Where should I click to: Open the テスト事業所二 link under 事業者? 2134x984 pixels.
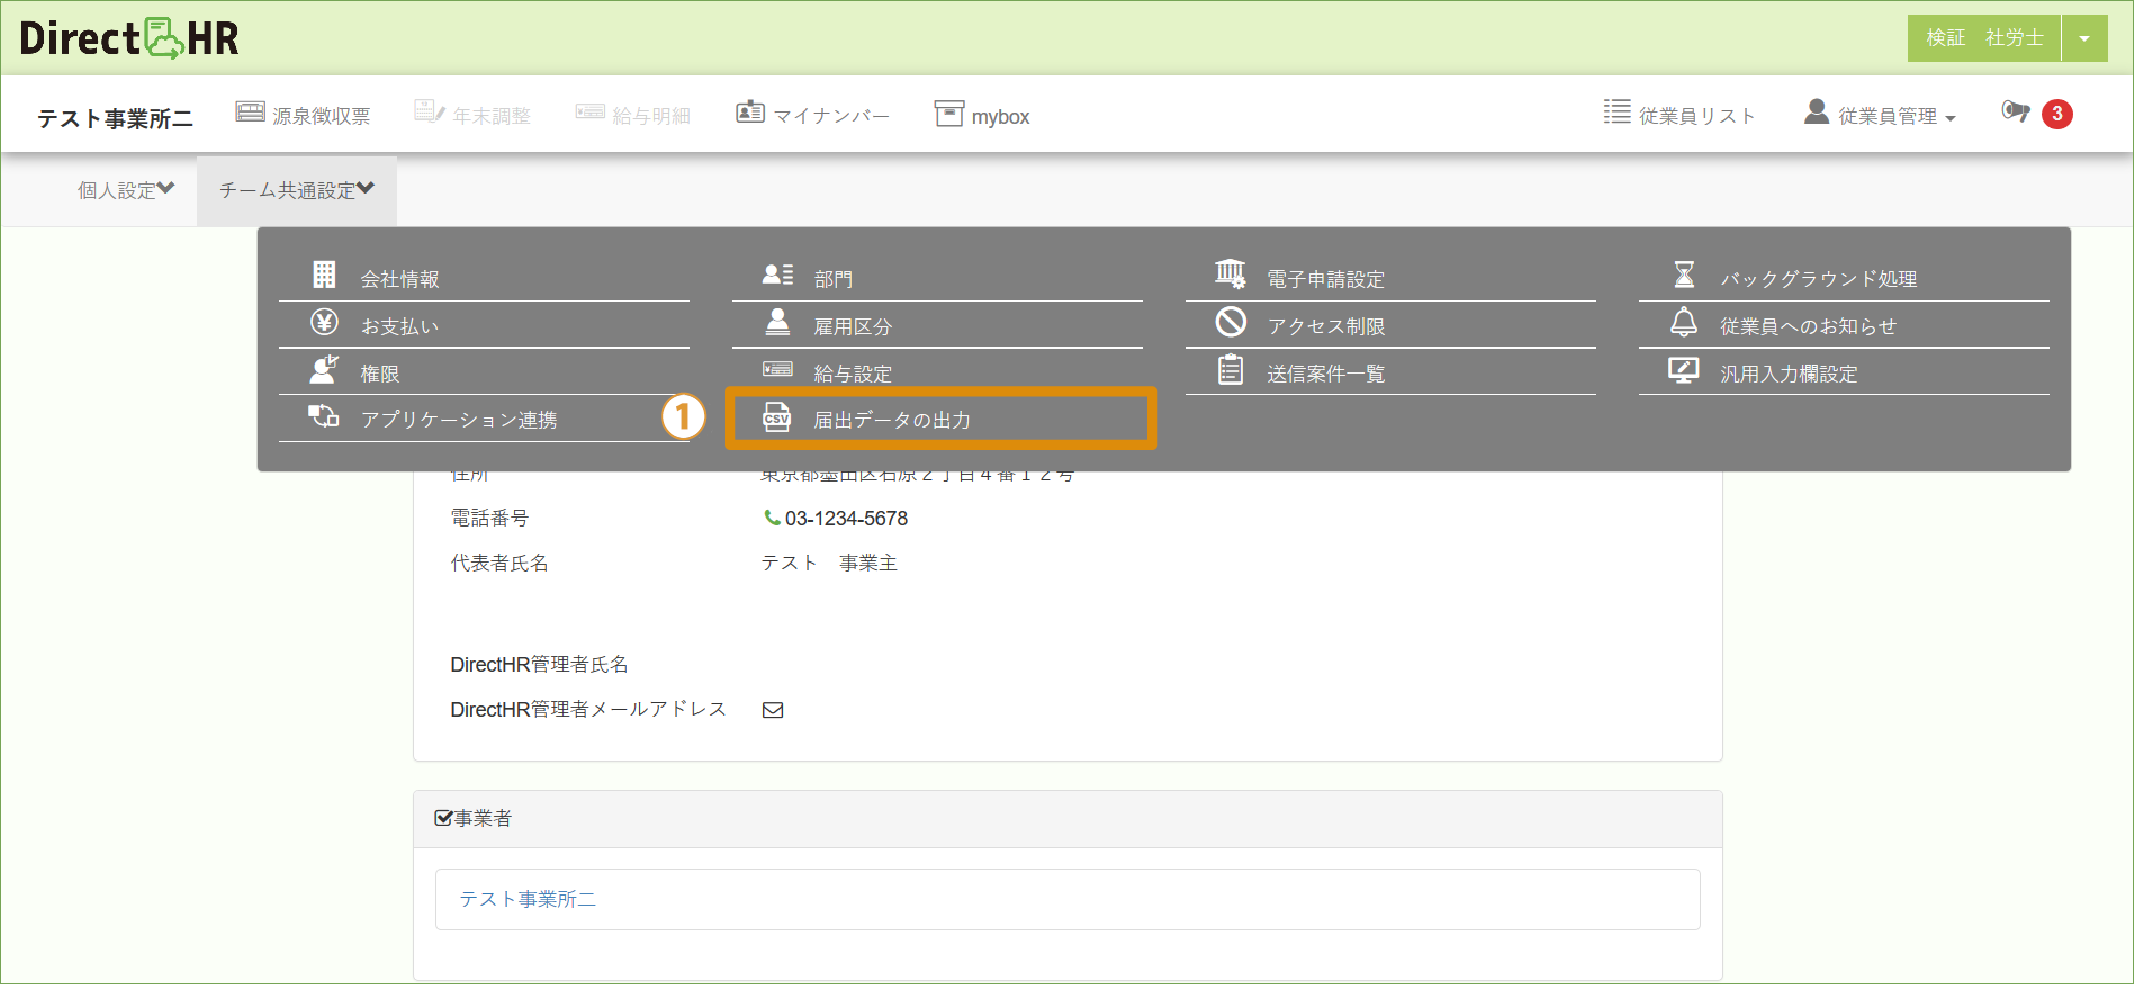(527, 899)
